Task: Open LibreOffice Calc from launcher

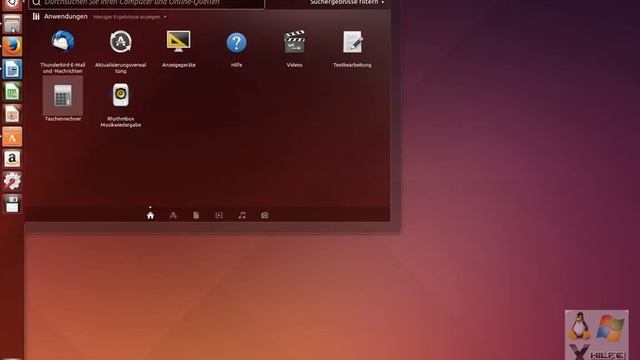Action: (x=12, y=91)
